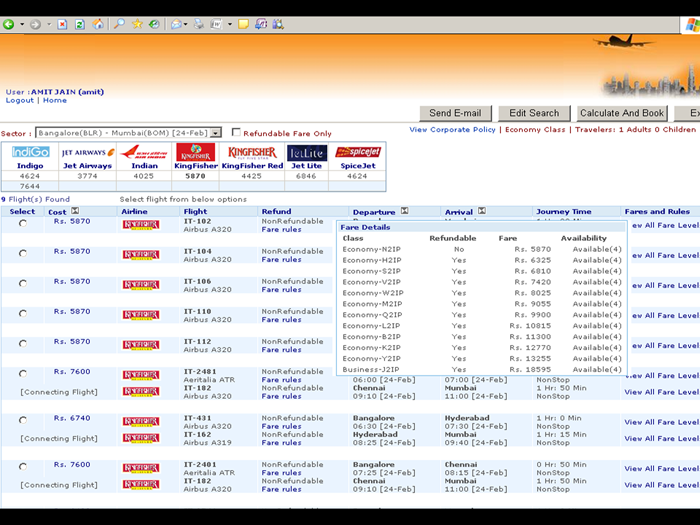Click the Refresh page icon
The image size is (700, 525).
pyautogui.click(x=80, y=24)
